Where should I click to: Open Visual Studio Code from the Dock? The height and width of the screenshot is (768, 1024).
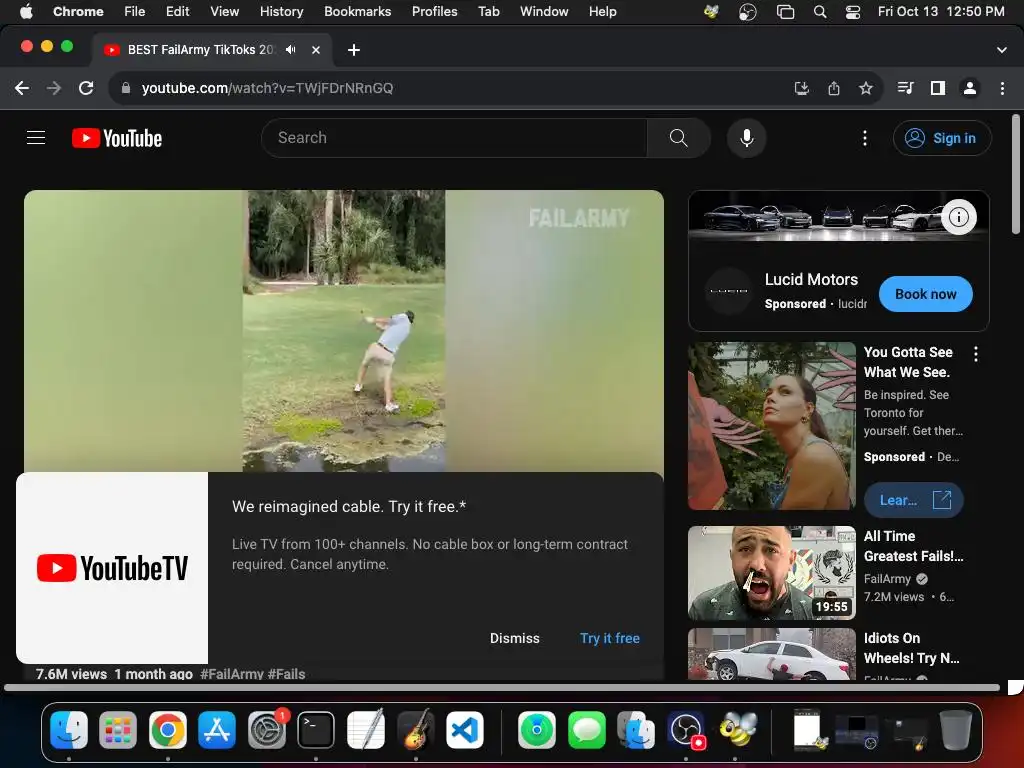pyautogui.click(x=464, y=729)
